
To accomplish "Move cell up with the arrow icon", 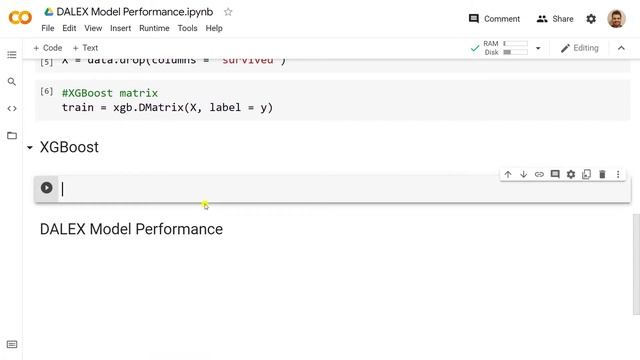I will click(x=508, y=175).
